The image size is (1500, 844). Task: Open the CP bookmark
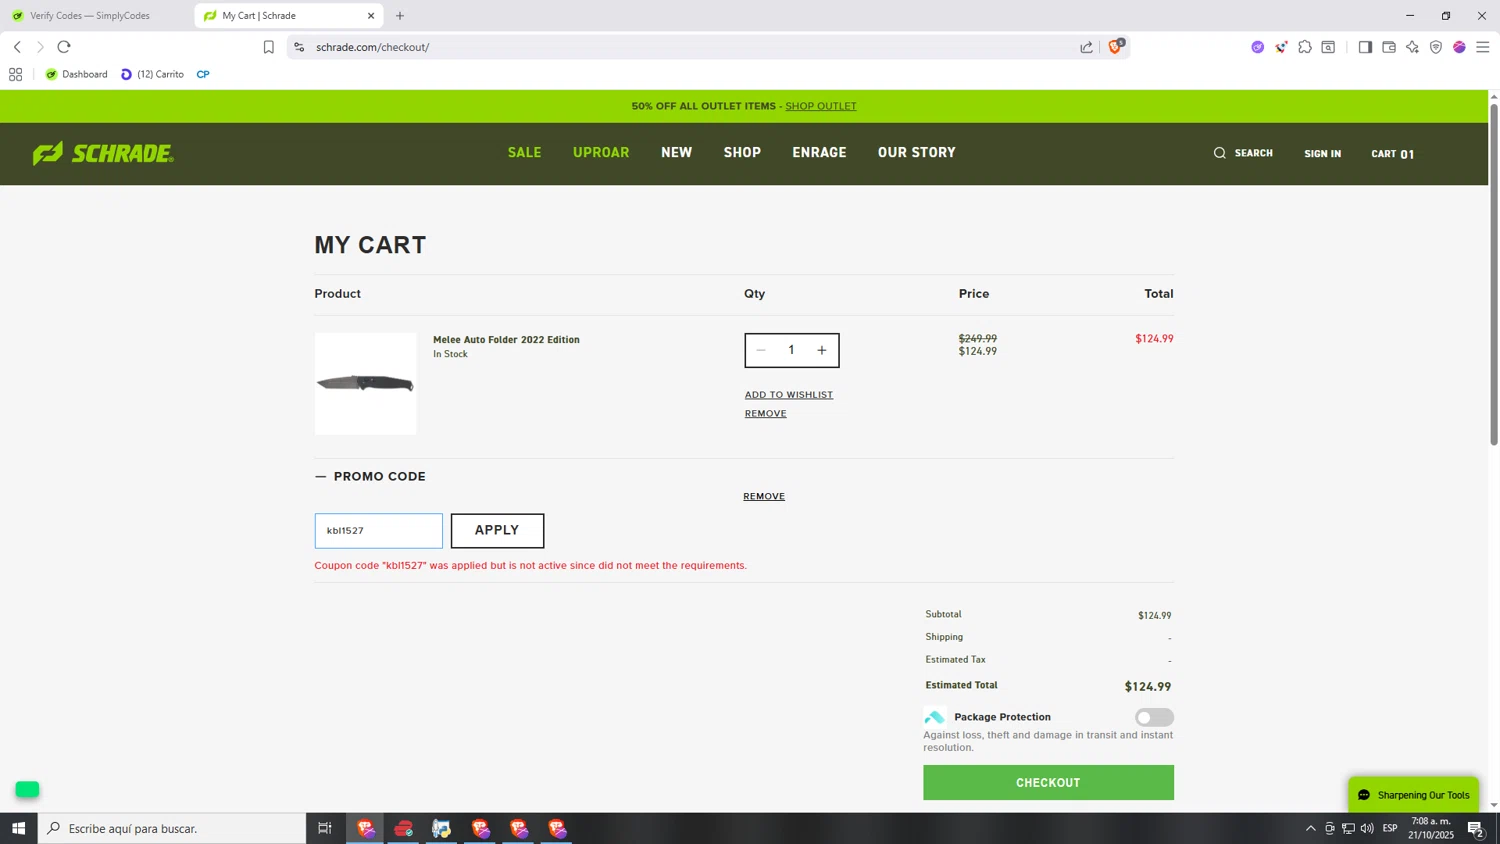(x=203, y=74)
